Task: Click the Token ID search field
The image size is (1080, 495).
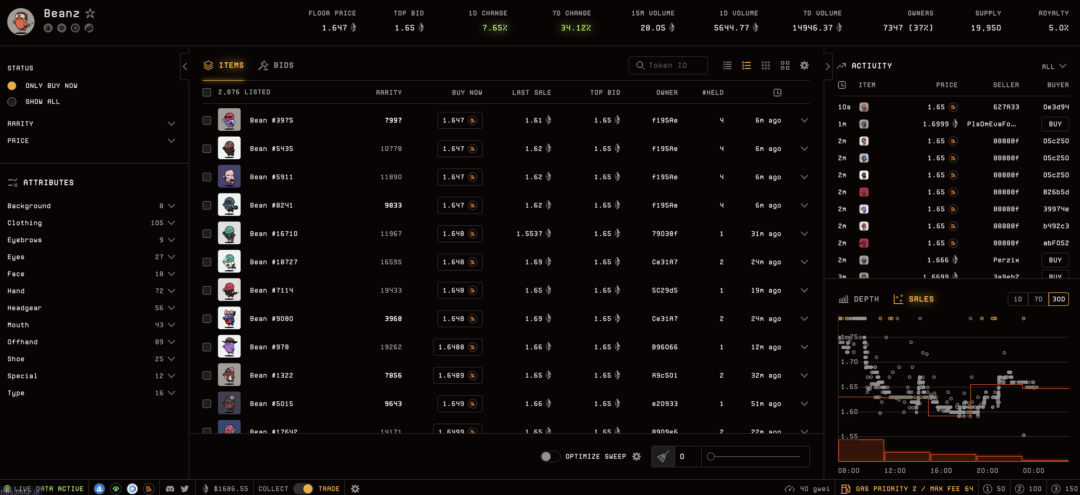Action: click(668, 65)
